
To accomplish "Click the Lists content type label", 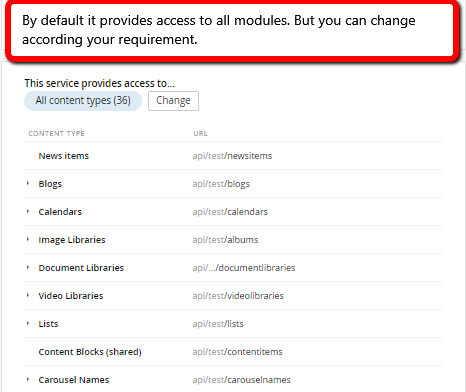I will point(48,324).
